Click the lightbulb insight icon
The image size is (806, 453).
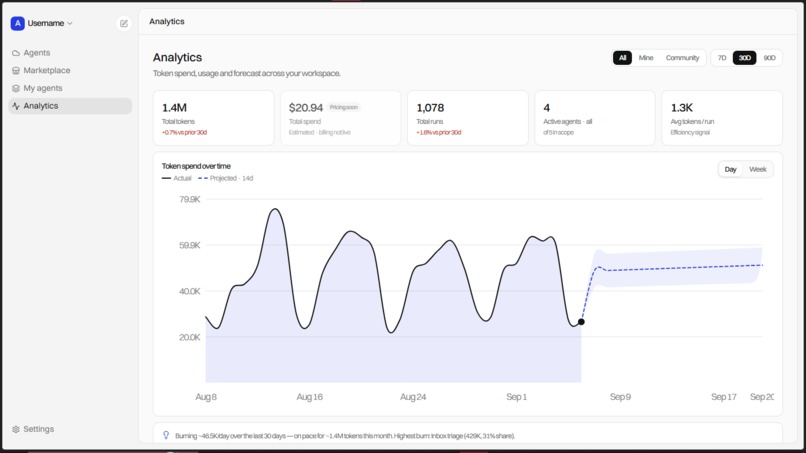(x=166, y=435)
